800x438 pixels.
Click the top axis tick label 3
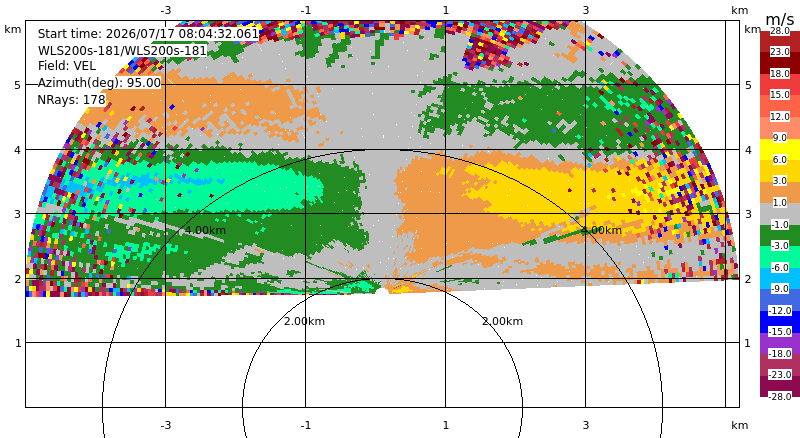pos(586,10)
